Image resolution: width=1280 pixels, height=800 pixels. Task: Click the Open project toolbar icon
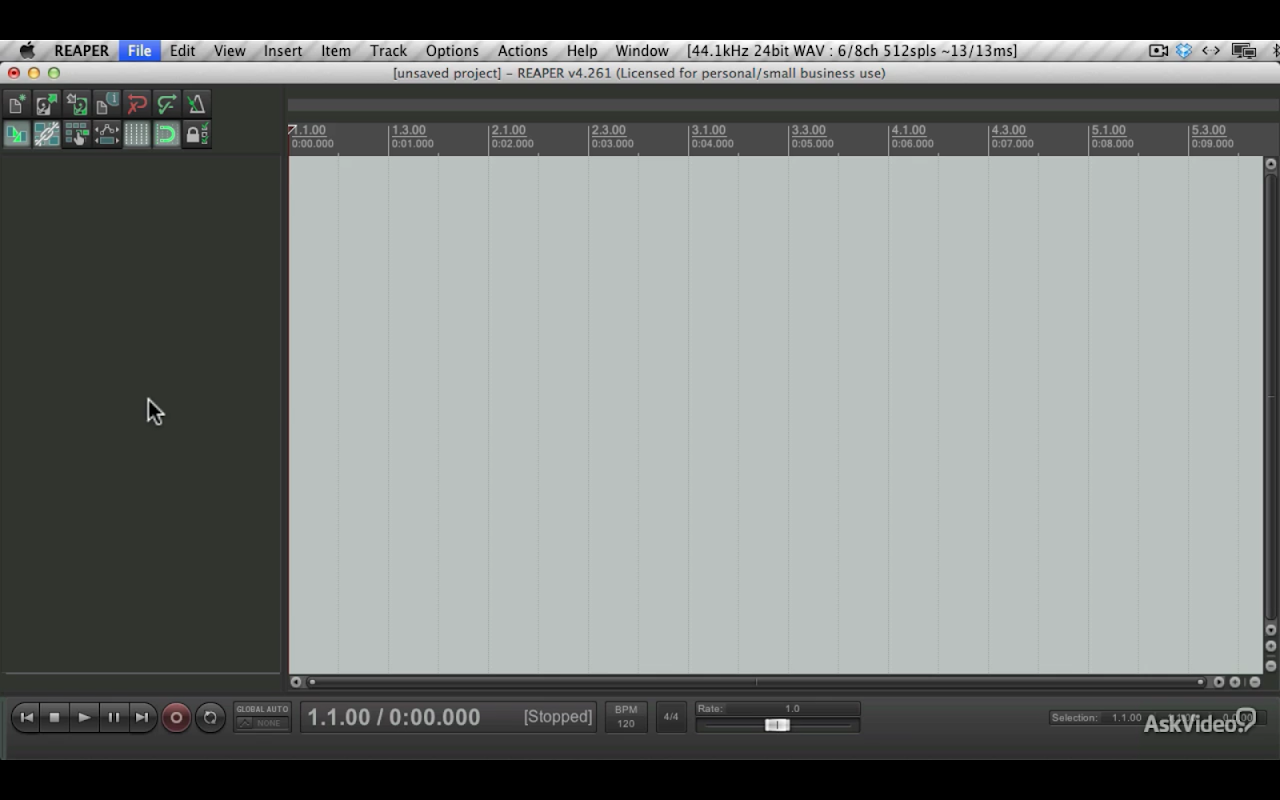point(47,104)
